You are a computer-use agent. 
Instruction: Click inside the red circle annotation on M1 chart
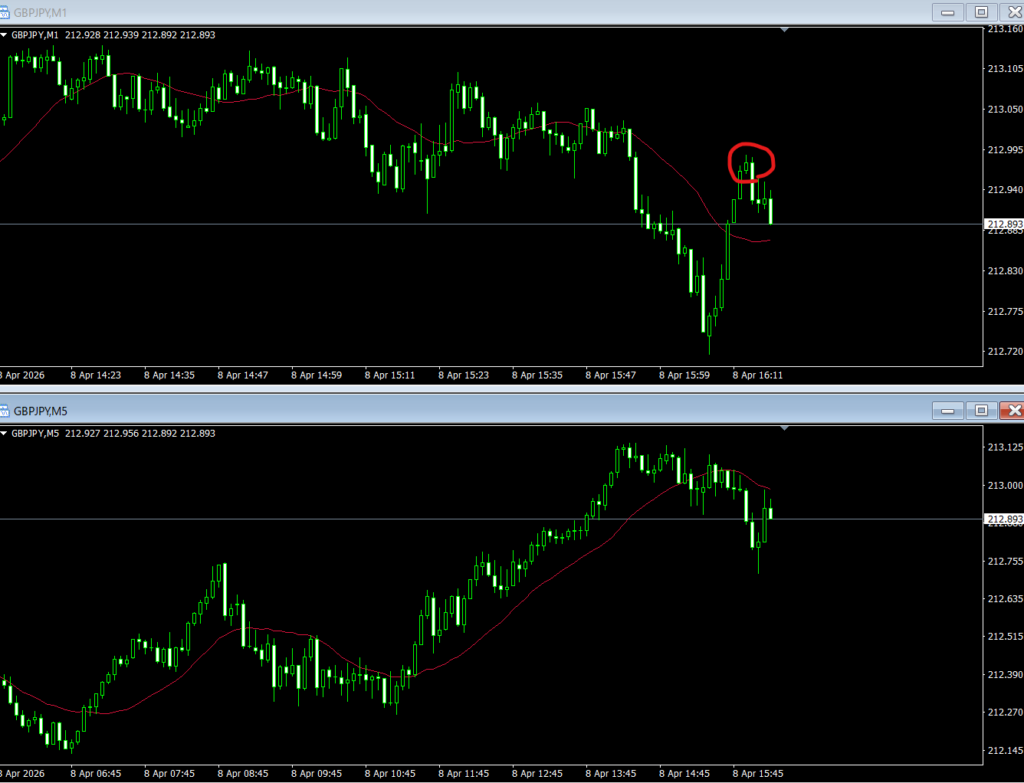point(751,162)
